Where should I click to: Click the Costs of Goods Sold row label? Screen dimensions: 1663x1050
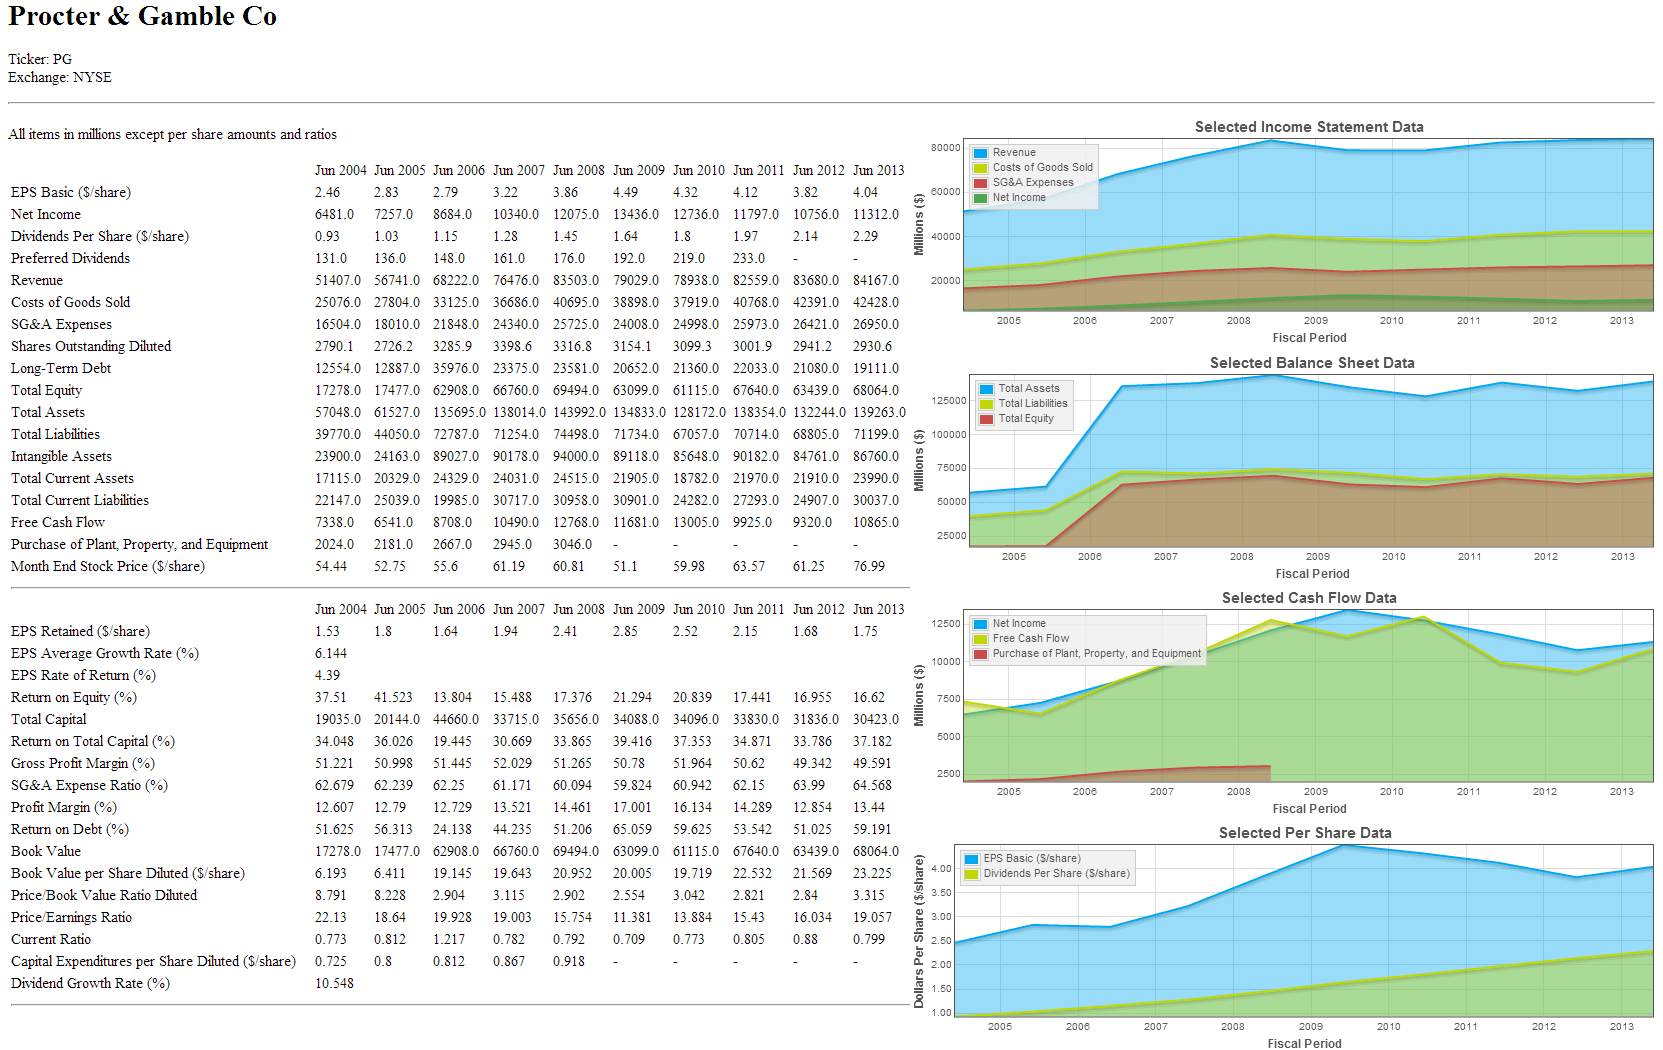[x=70, y=302]
